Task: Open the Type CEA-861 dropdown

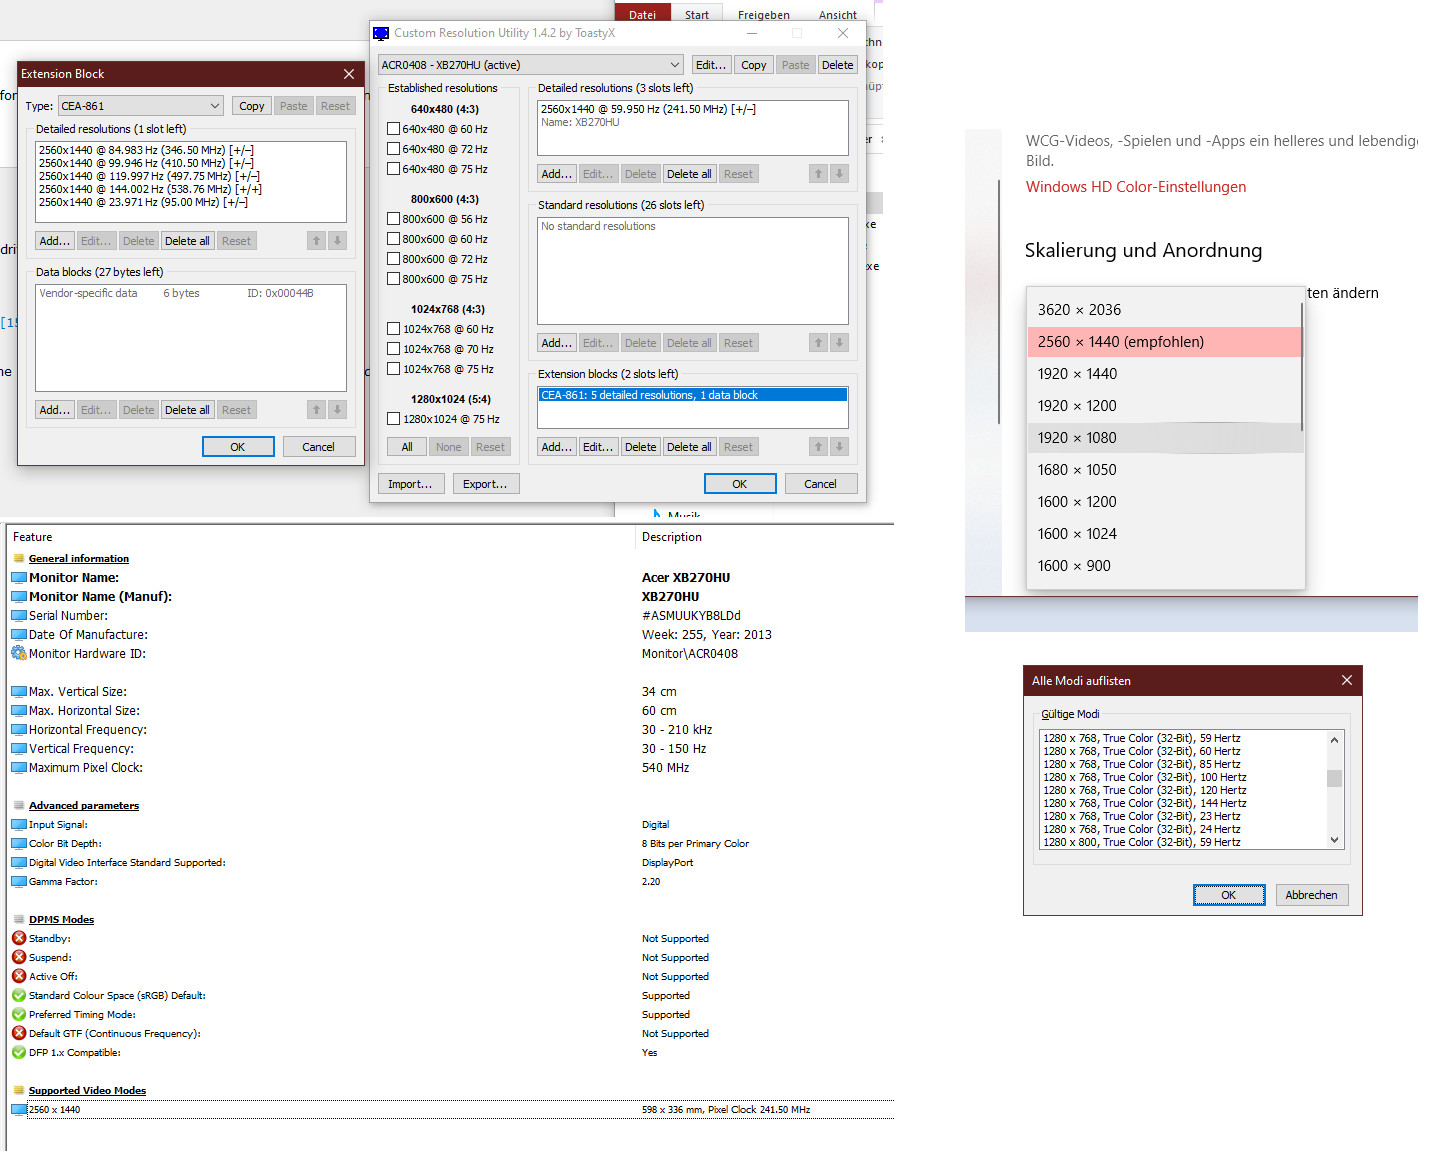Action: click(140, 106)
